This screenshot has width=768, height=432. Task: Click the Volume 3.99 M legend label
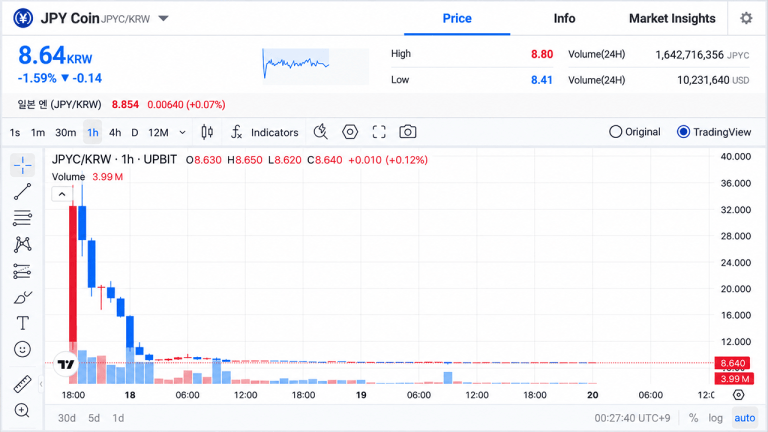click(87, 176)
